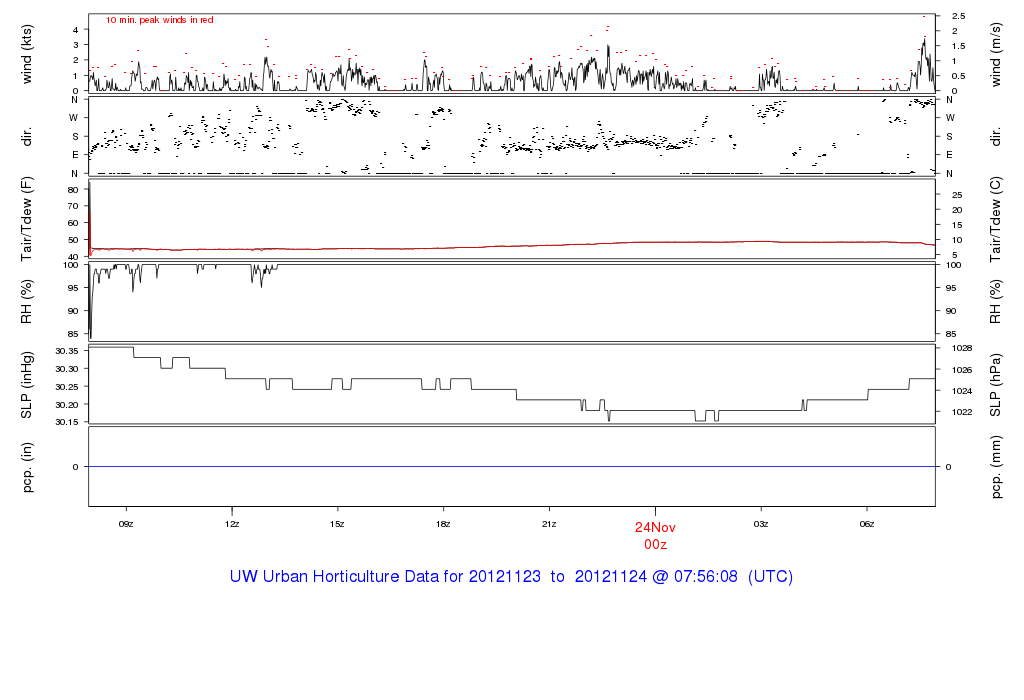Click the 'pcp. (mm)' right axis label
The image size is (1024, 700).
995,467
